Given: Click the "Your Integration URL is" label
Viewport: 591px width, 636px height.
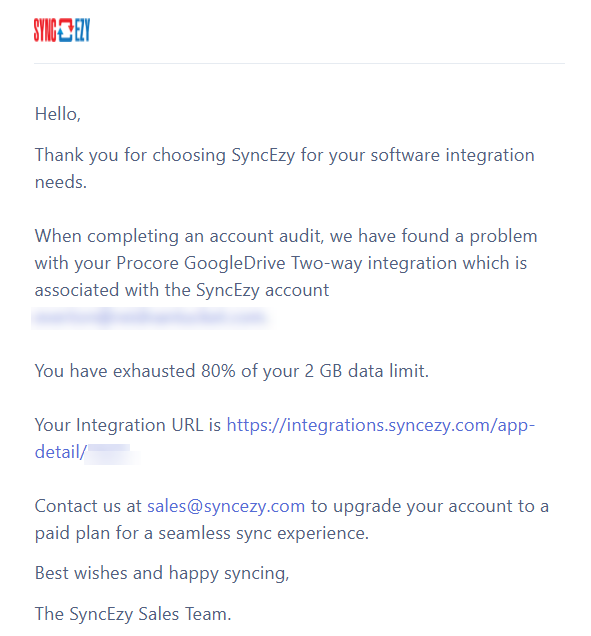Looking at the screenshot, I should point(128,425).
